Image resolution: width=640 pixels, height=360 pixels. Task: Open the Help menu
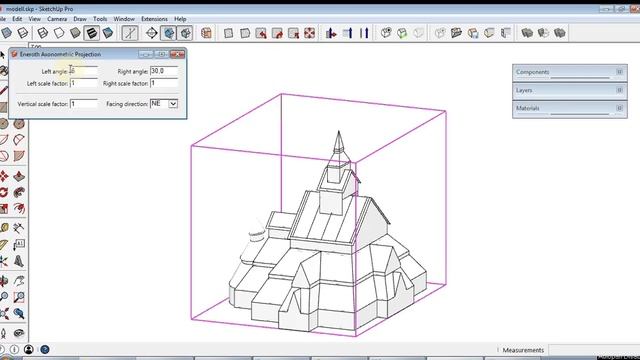pos(180,19)
